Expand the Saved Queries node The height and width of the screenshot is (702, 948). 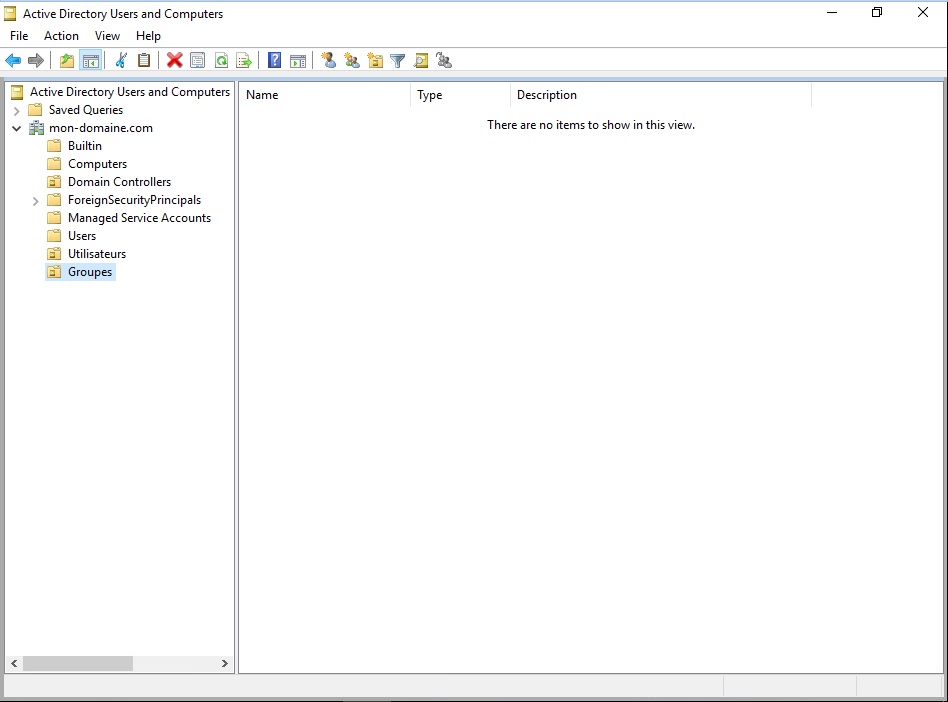(17, 111)
